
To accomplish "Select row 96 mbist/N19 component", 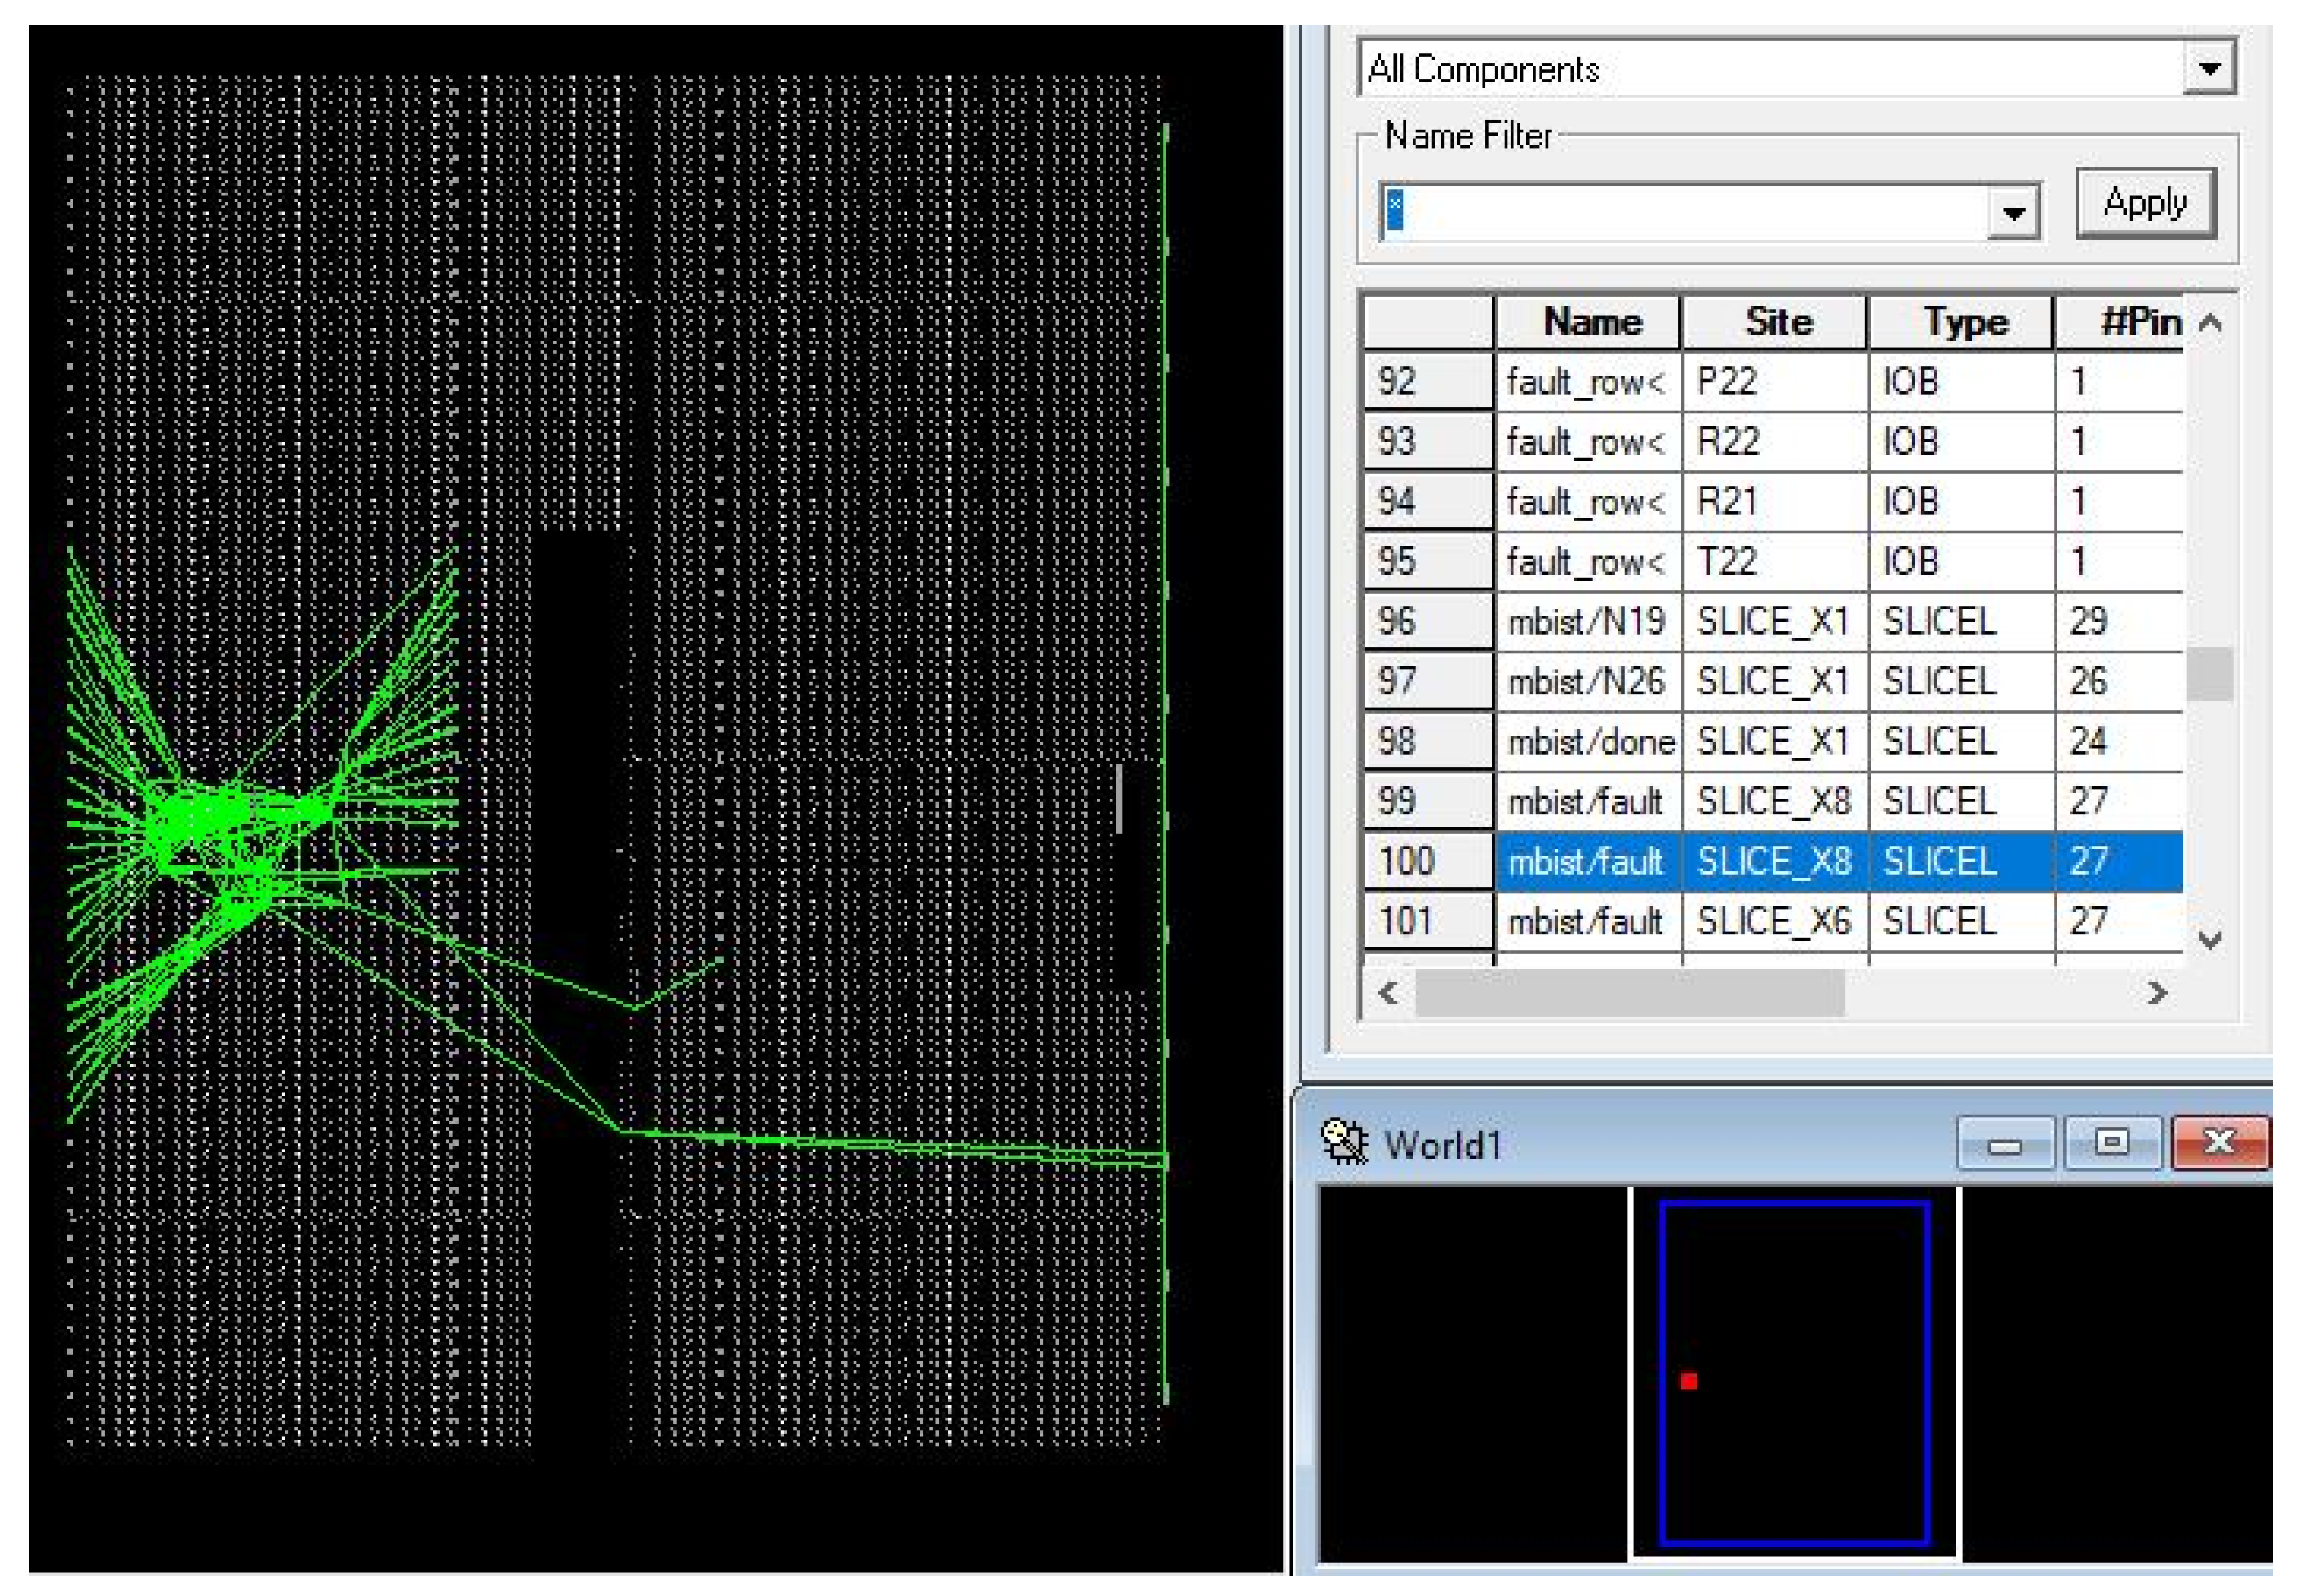I will (x=1586, y=622).
